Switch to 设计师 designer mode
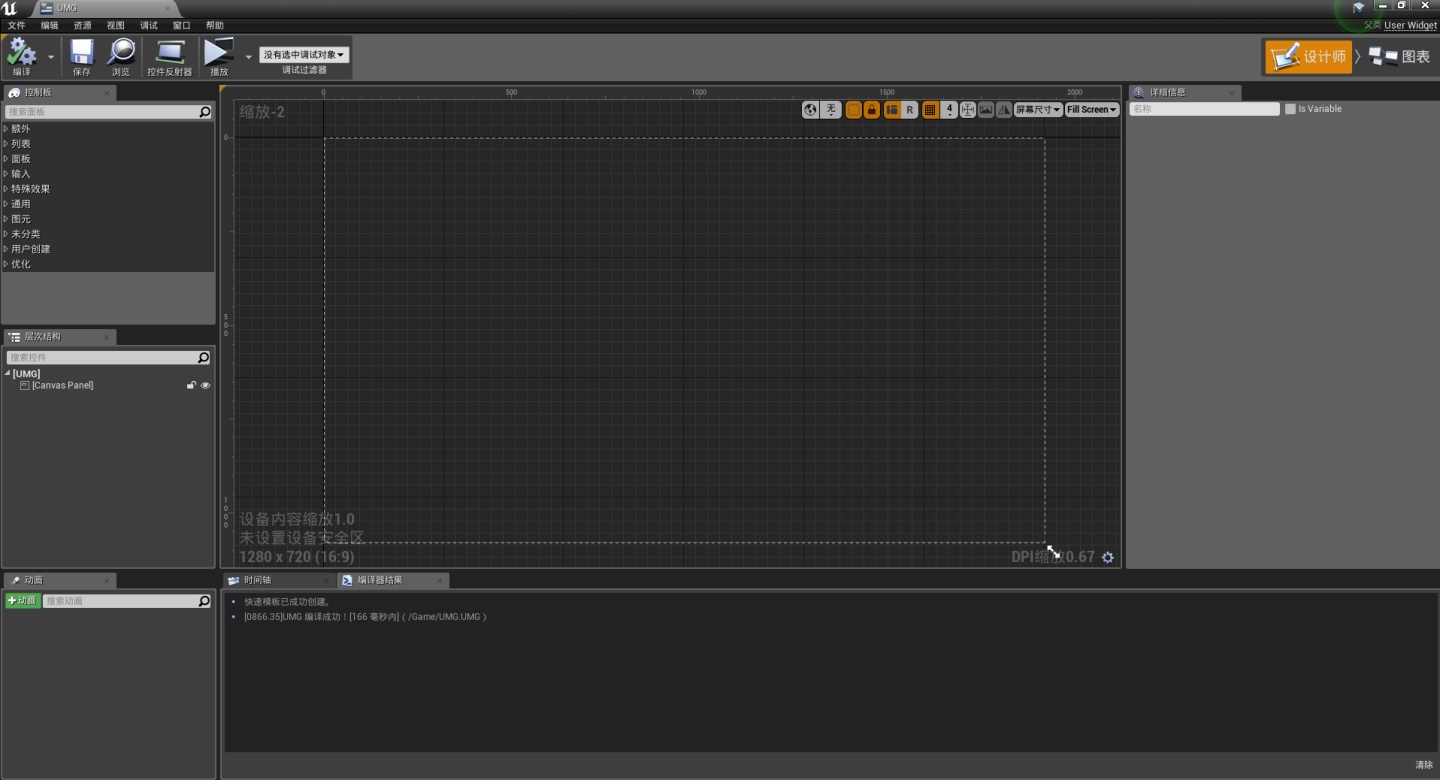This screenshot has height=780, width=1440. click(x=1309, y=57)
